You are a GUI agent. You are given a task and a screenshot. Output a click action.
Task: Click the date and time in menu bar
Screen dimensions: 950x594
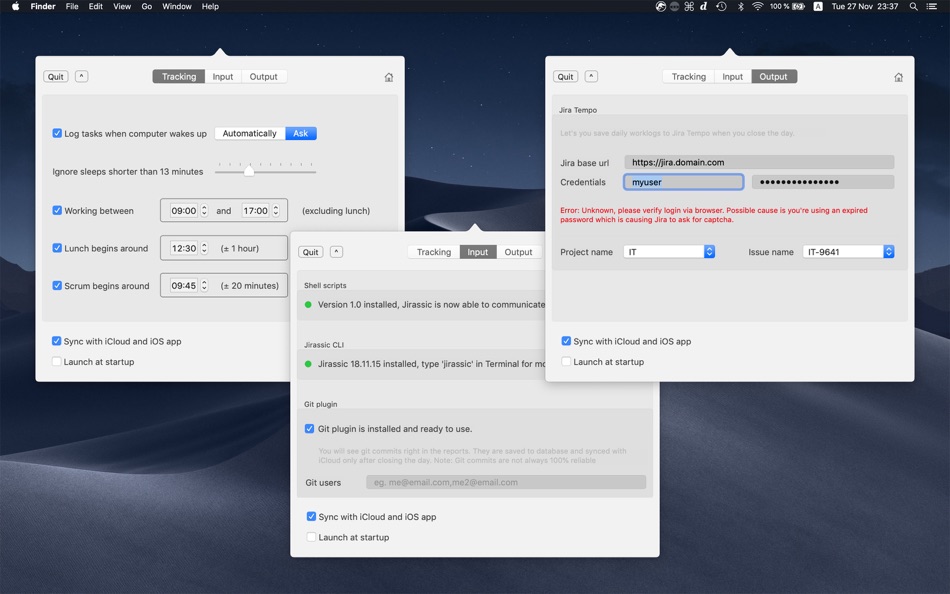click(865, 7)
